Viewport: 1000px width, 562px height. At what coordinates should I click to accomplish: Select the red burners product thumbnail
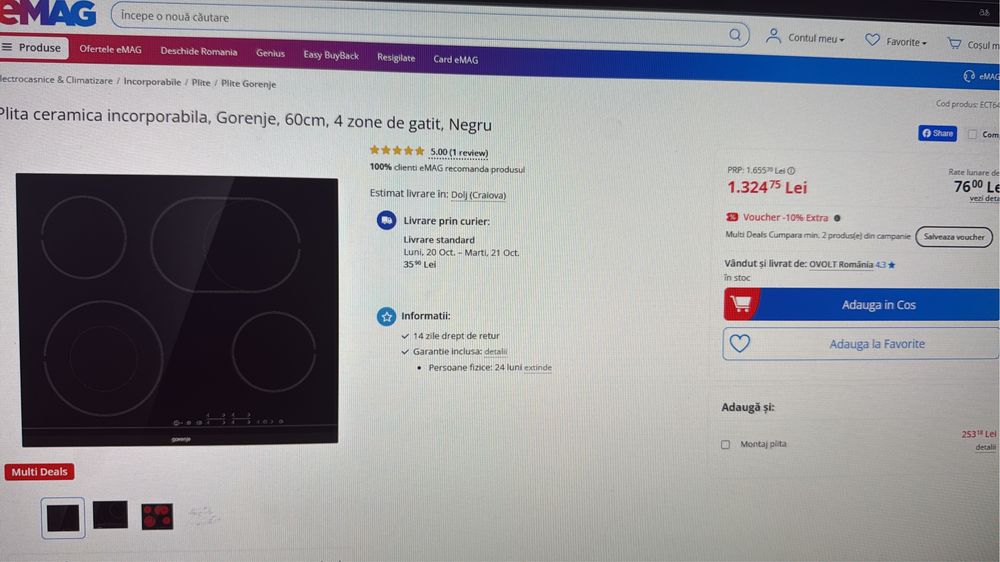click(x=157, y=516)
